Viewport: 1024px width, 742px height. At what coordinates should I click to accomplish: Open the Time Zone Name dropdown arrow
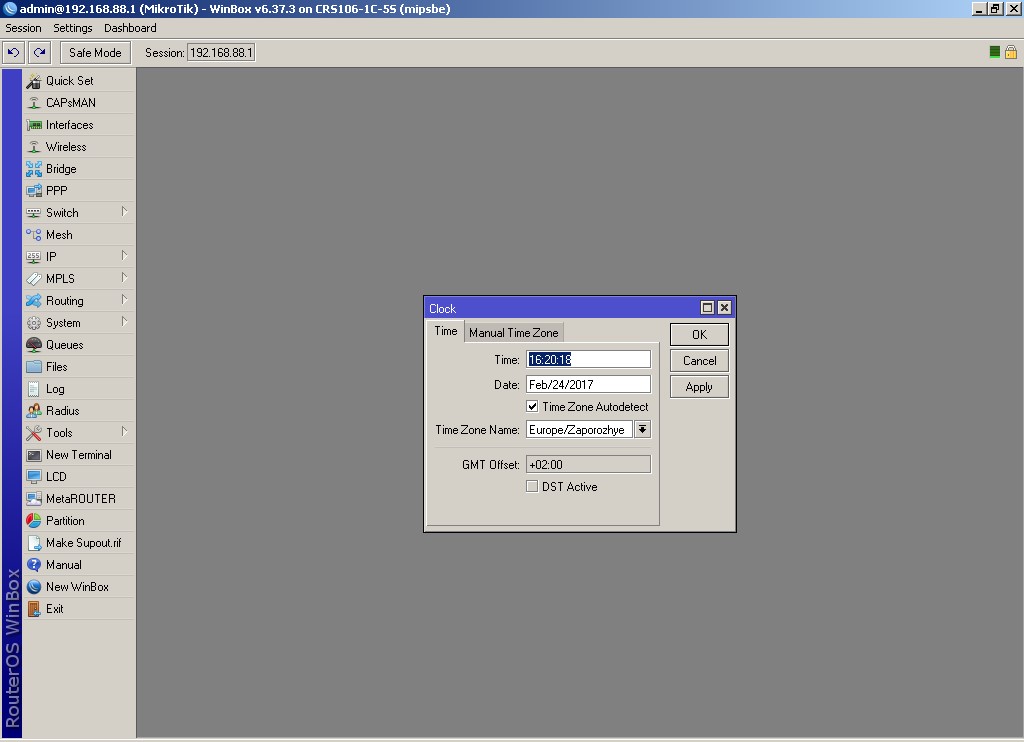643,429
